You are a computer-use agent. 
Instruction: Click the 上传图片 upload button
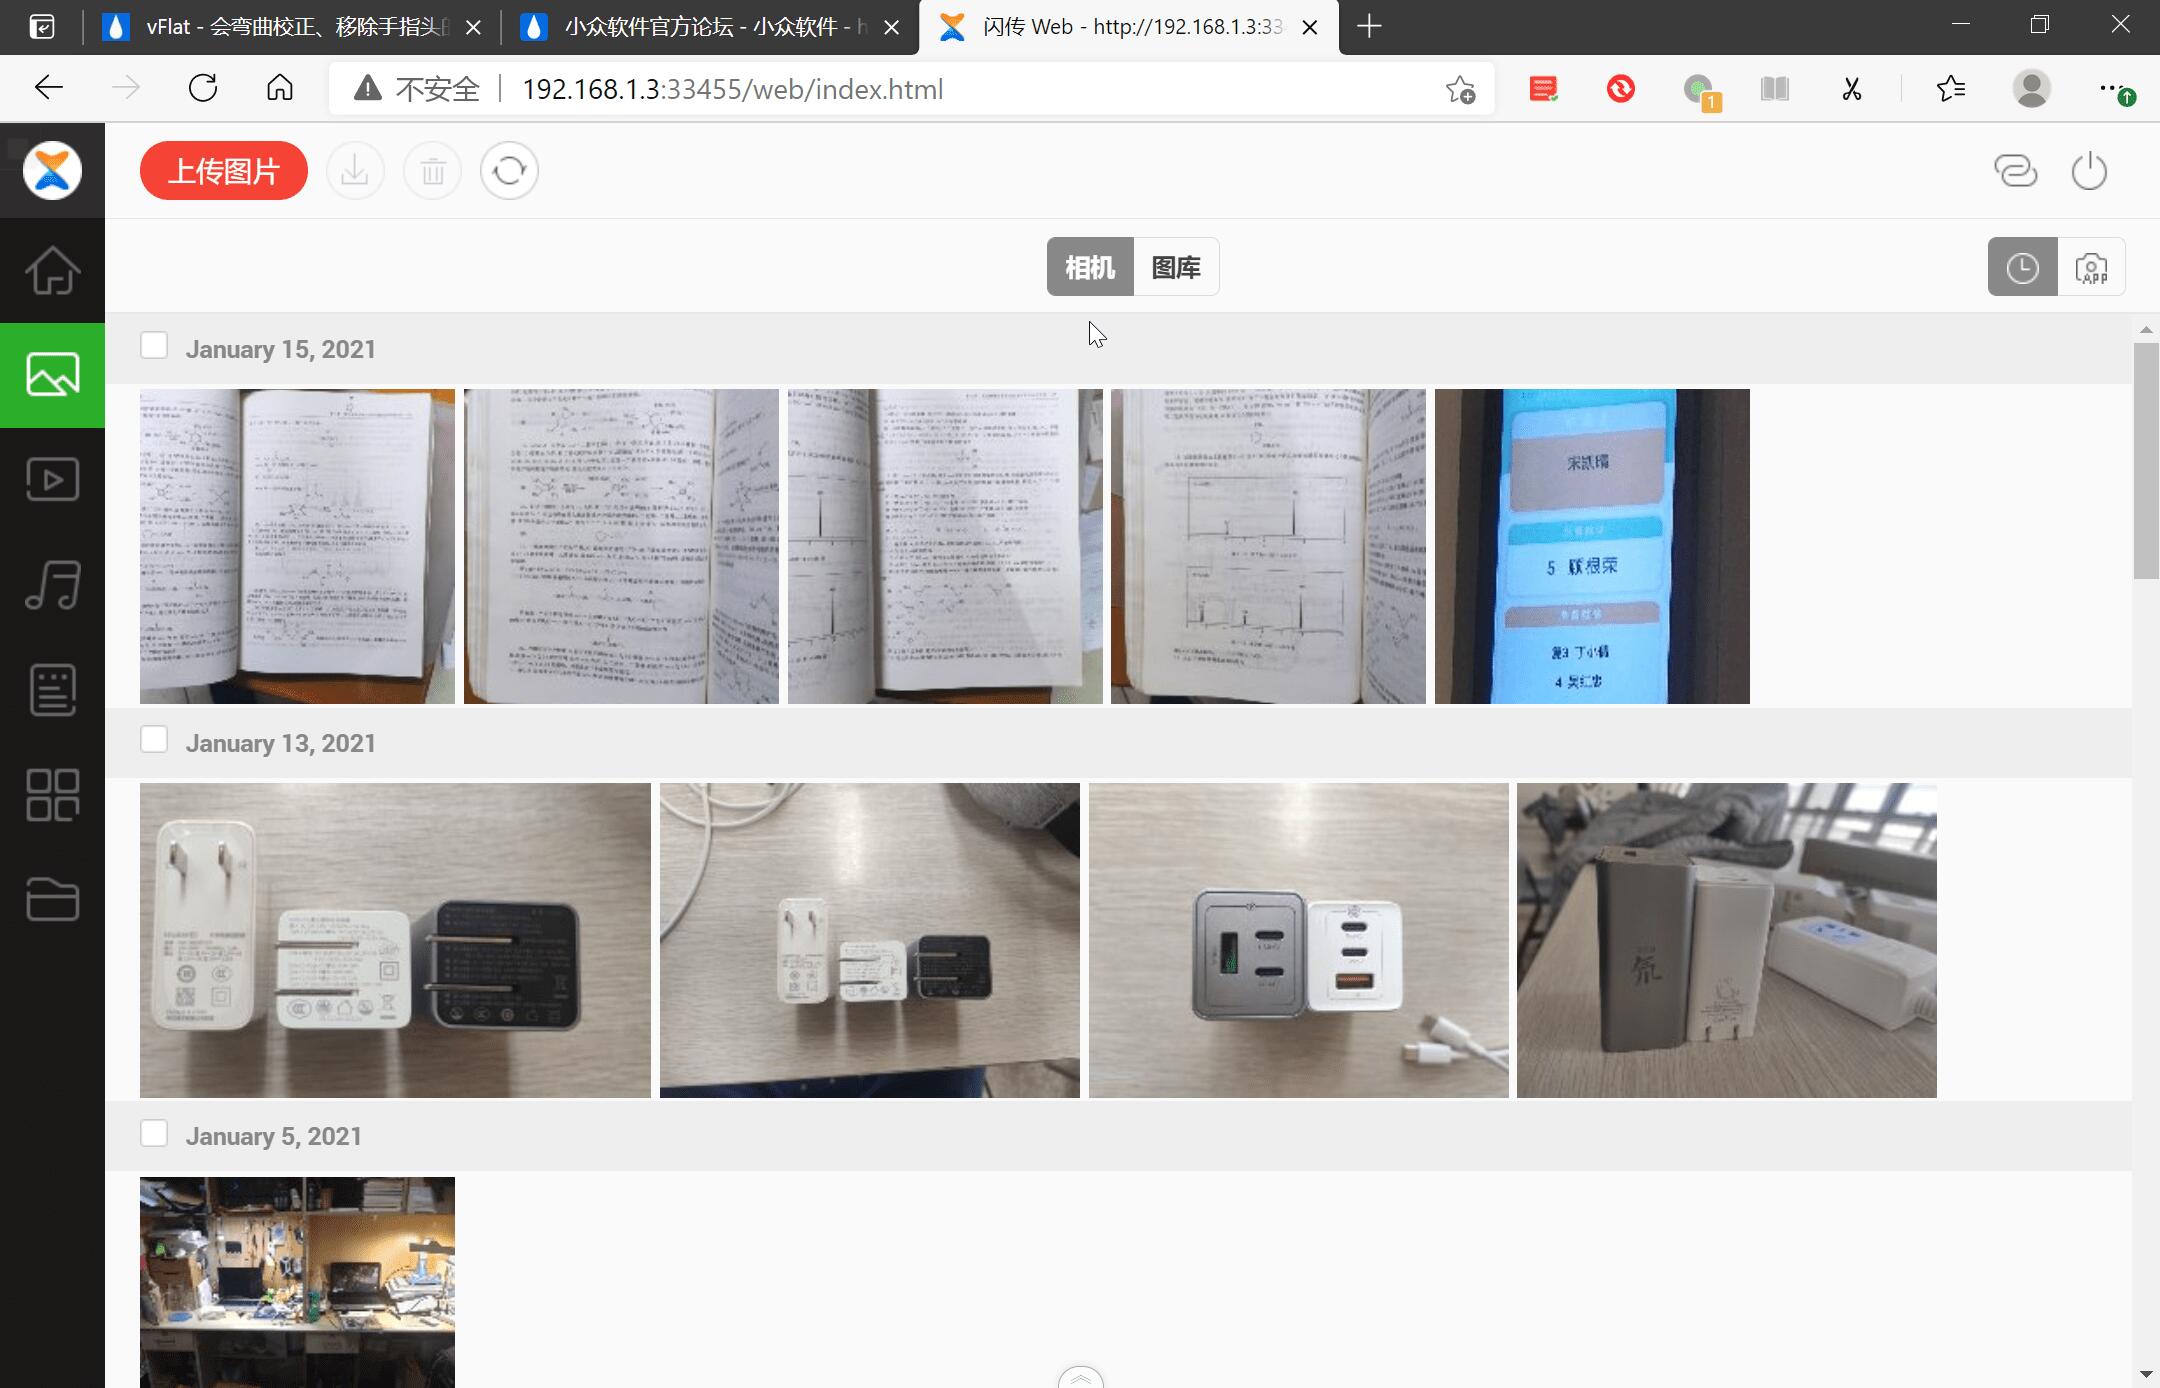[224, 171]
